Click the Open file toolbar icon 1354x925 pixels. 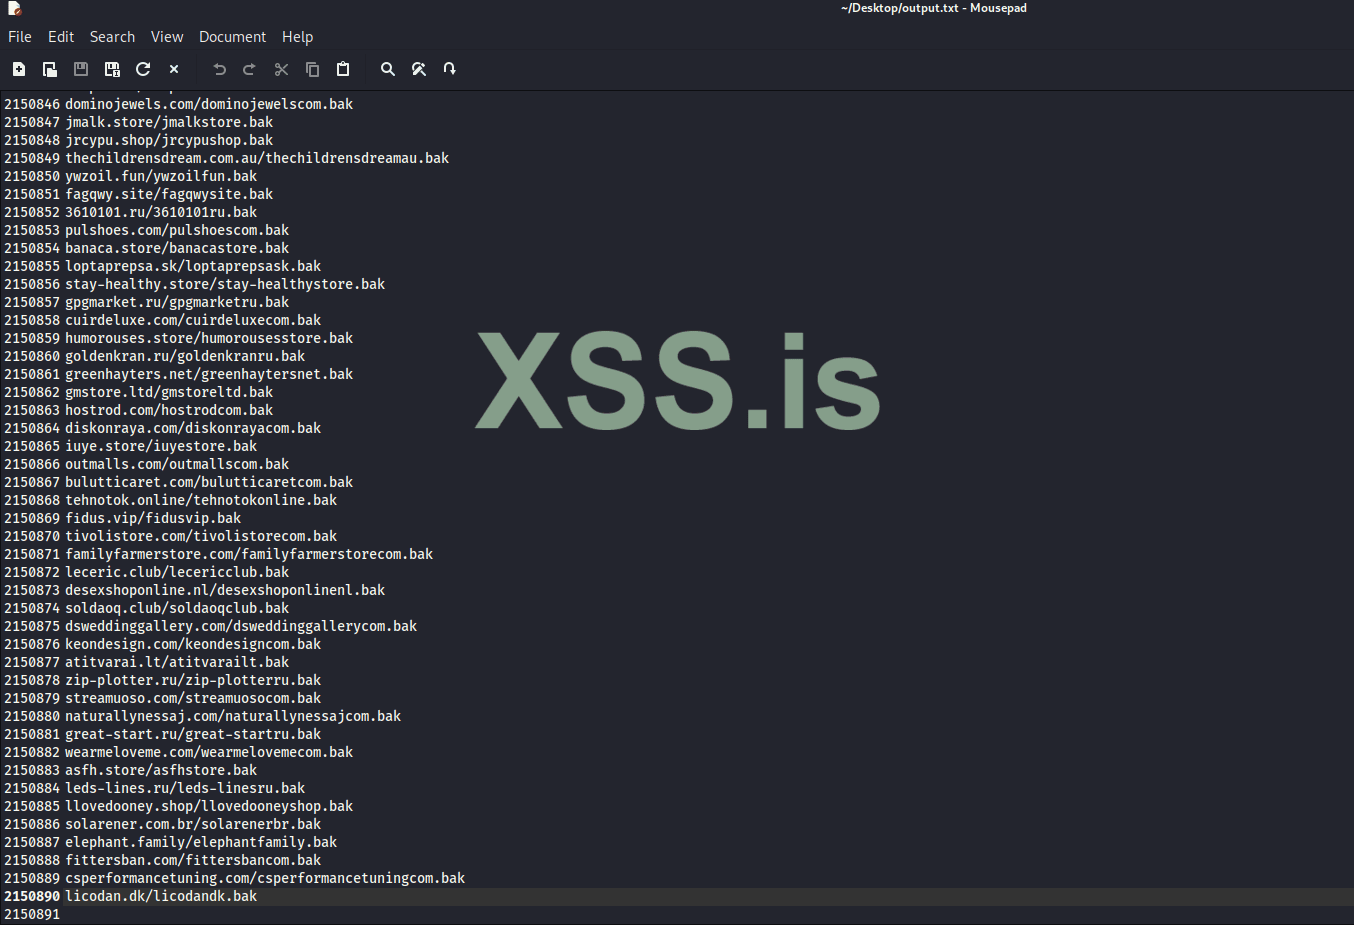50,69
